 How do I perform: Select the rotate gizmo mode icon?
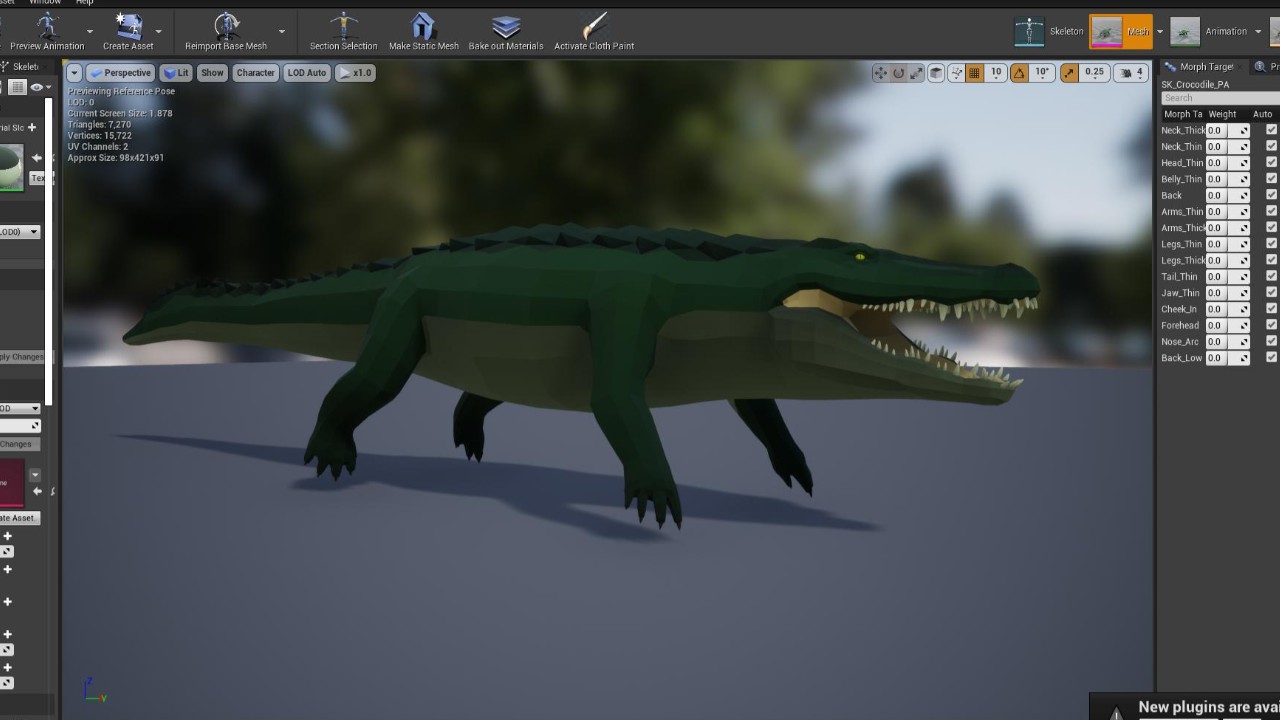pos(898,73)
